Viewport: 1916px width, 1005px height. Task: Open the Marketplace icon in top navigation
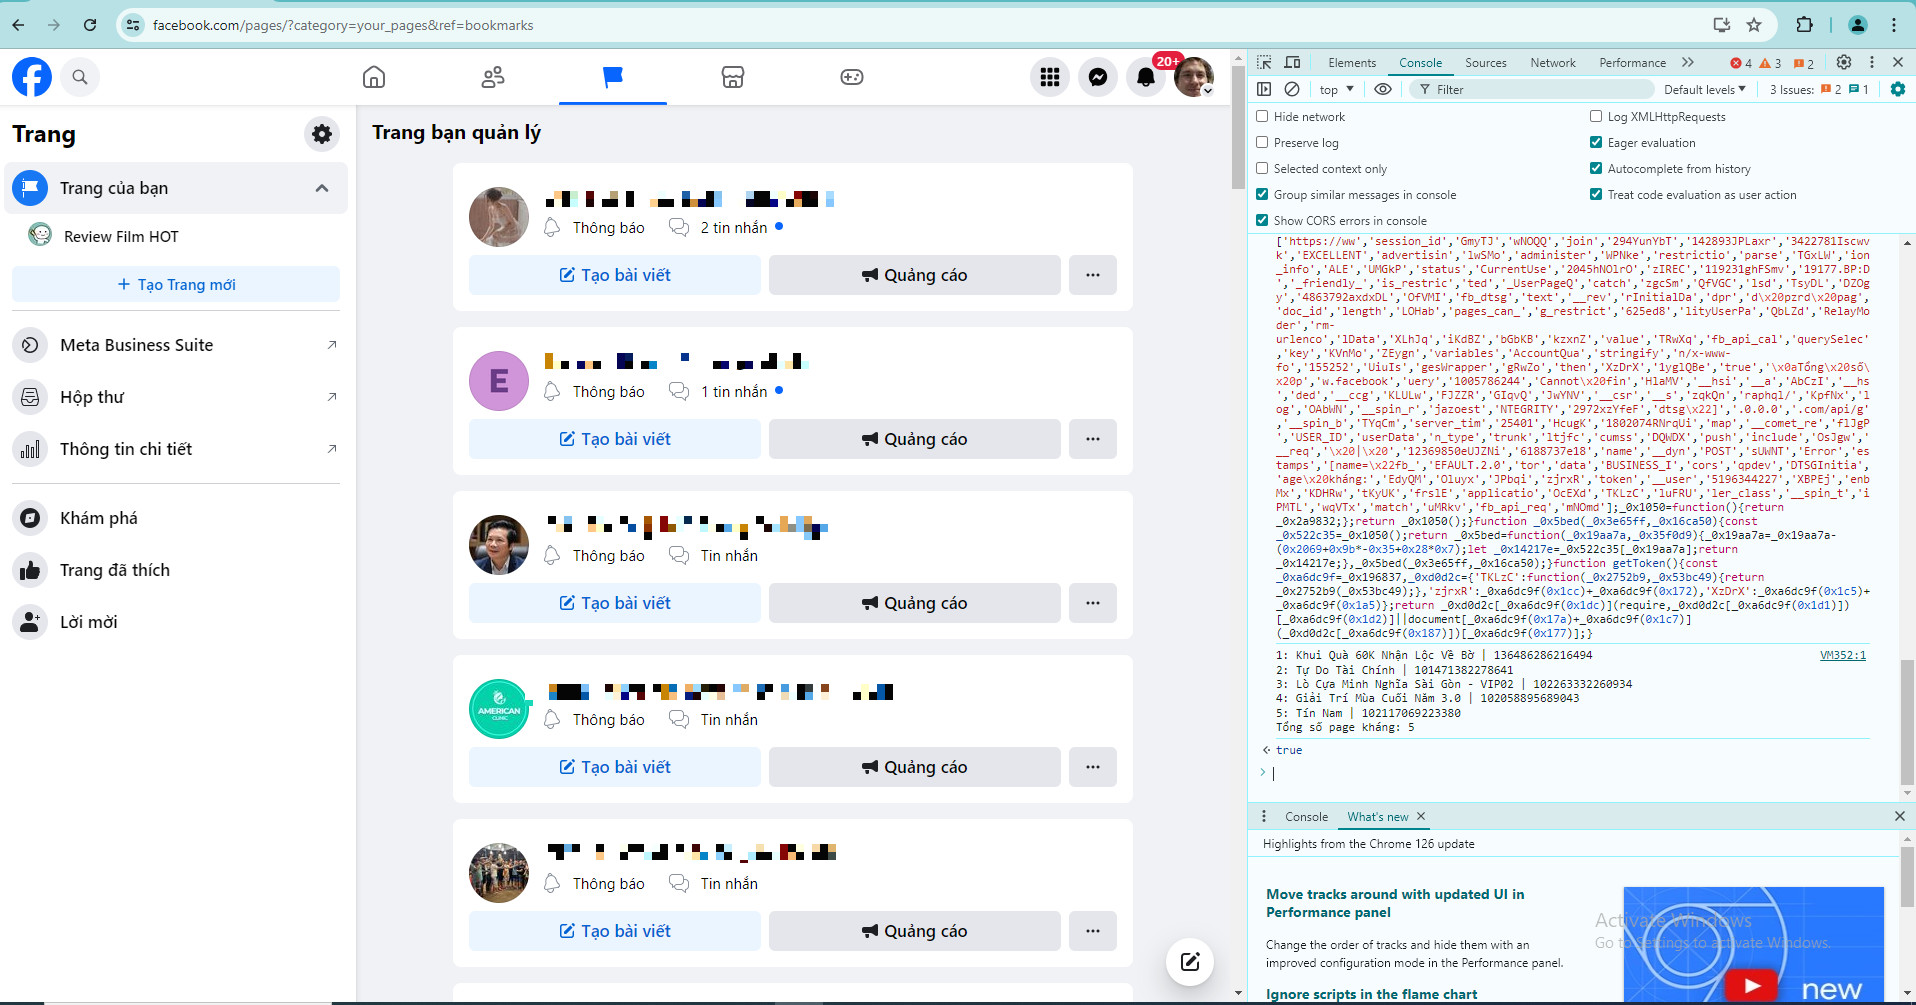click(732, 77)
